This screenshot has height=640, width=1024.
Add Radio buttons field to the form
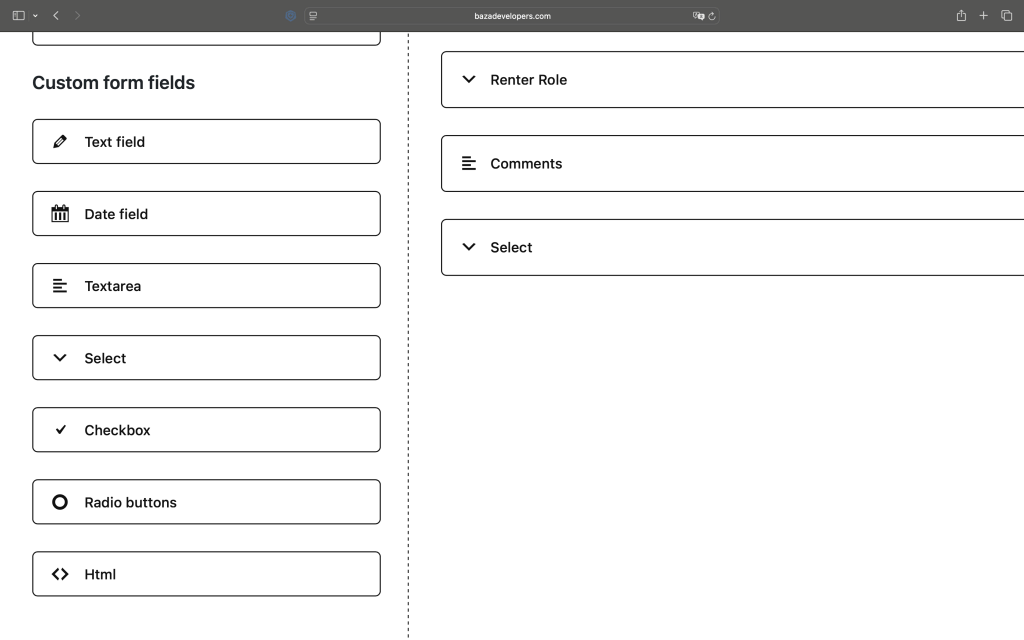(206, 502)
